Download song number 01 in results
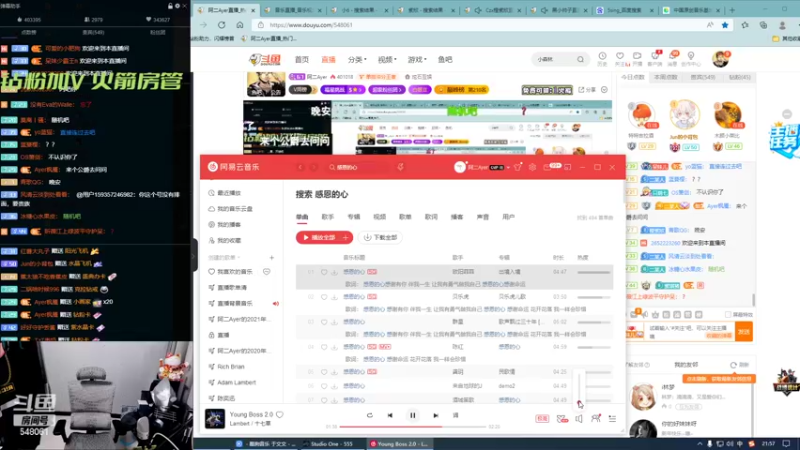This screenshot has width=800, height=450. pyautogui.click(x=334, y=272)
